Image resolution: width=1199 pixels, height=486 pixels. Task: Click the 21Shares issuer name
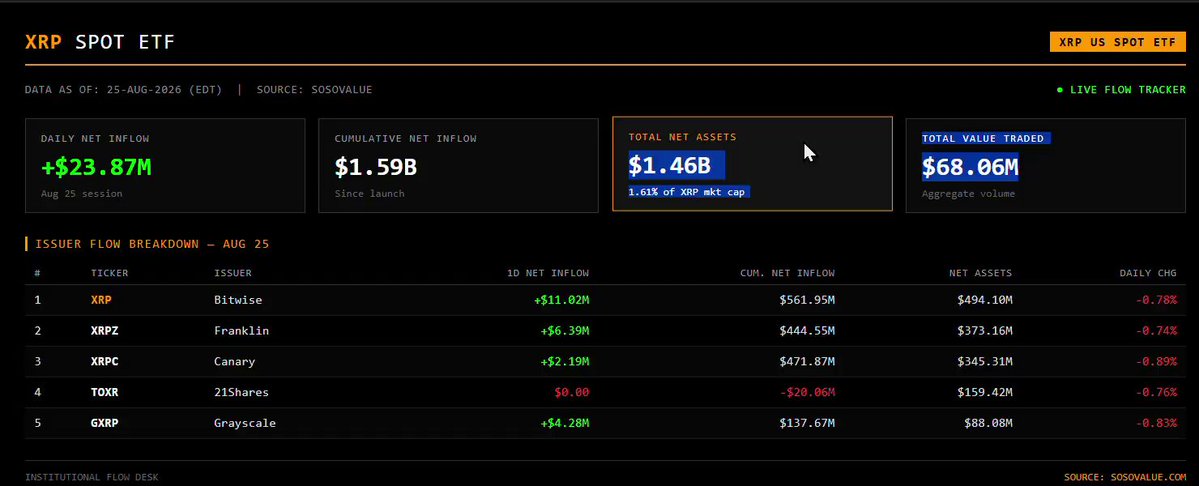(242, 393)
